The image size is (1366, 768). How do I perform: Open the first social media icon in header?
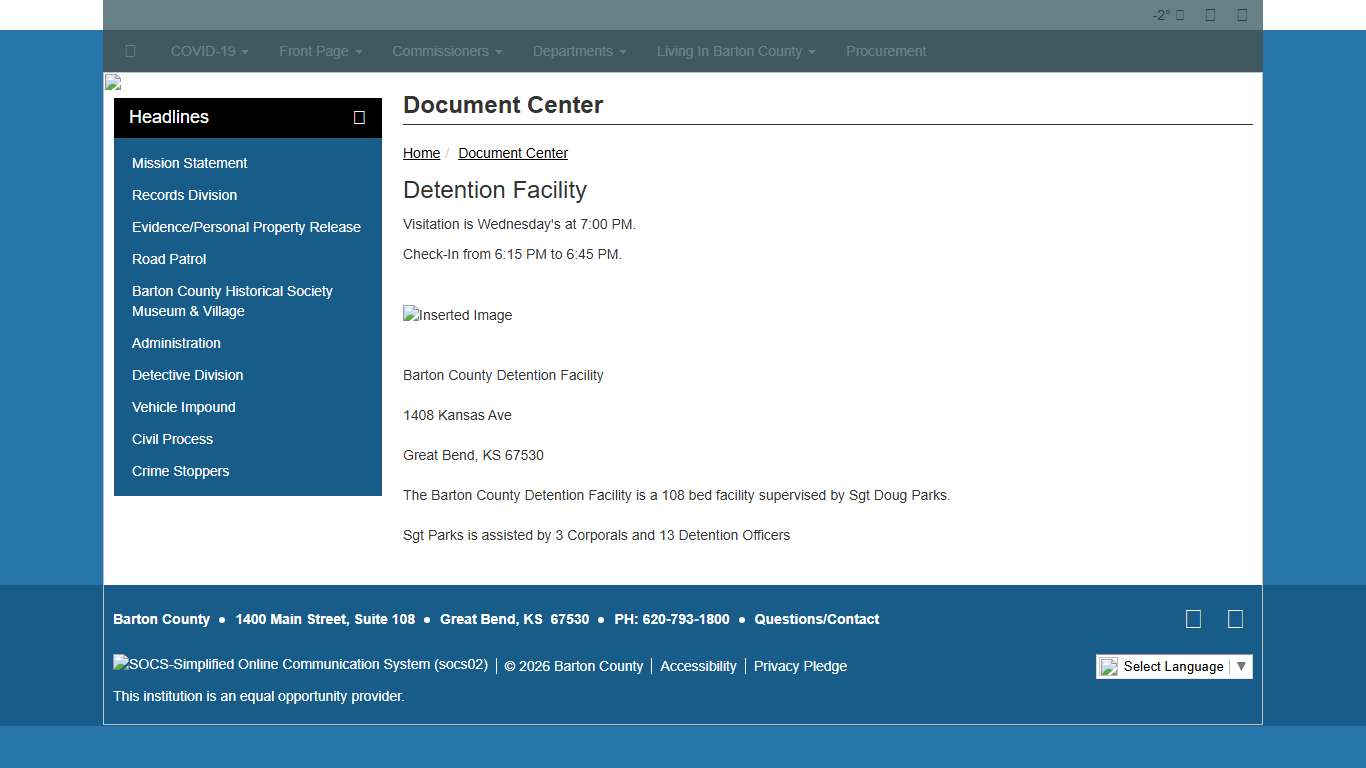pyautogui.click(x=1209, y=15)
